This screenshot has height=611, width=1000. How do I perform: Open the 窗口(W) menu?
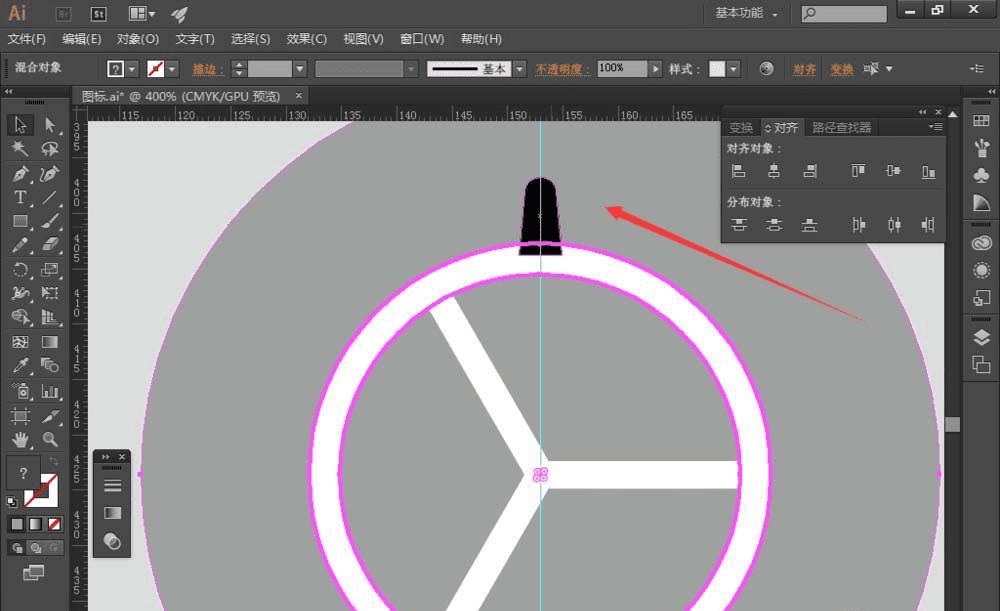[422, 39]
